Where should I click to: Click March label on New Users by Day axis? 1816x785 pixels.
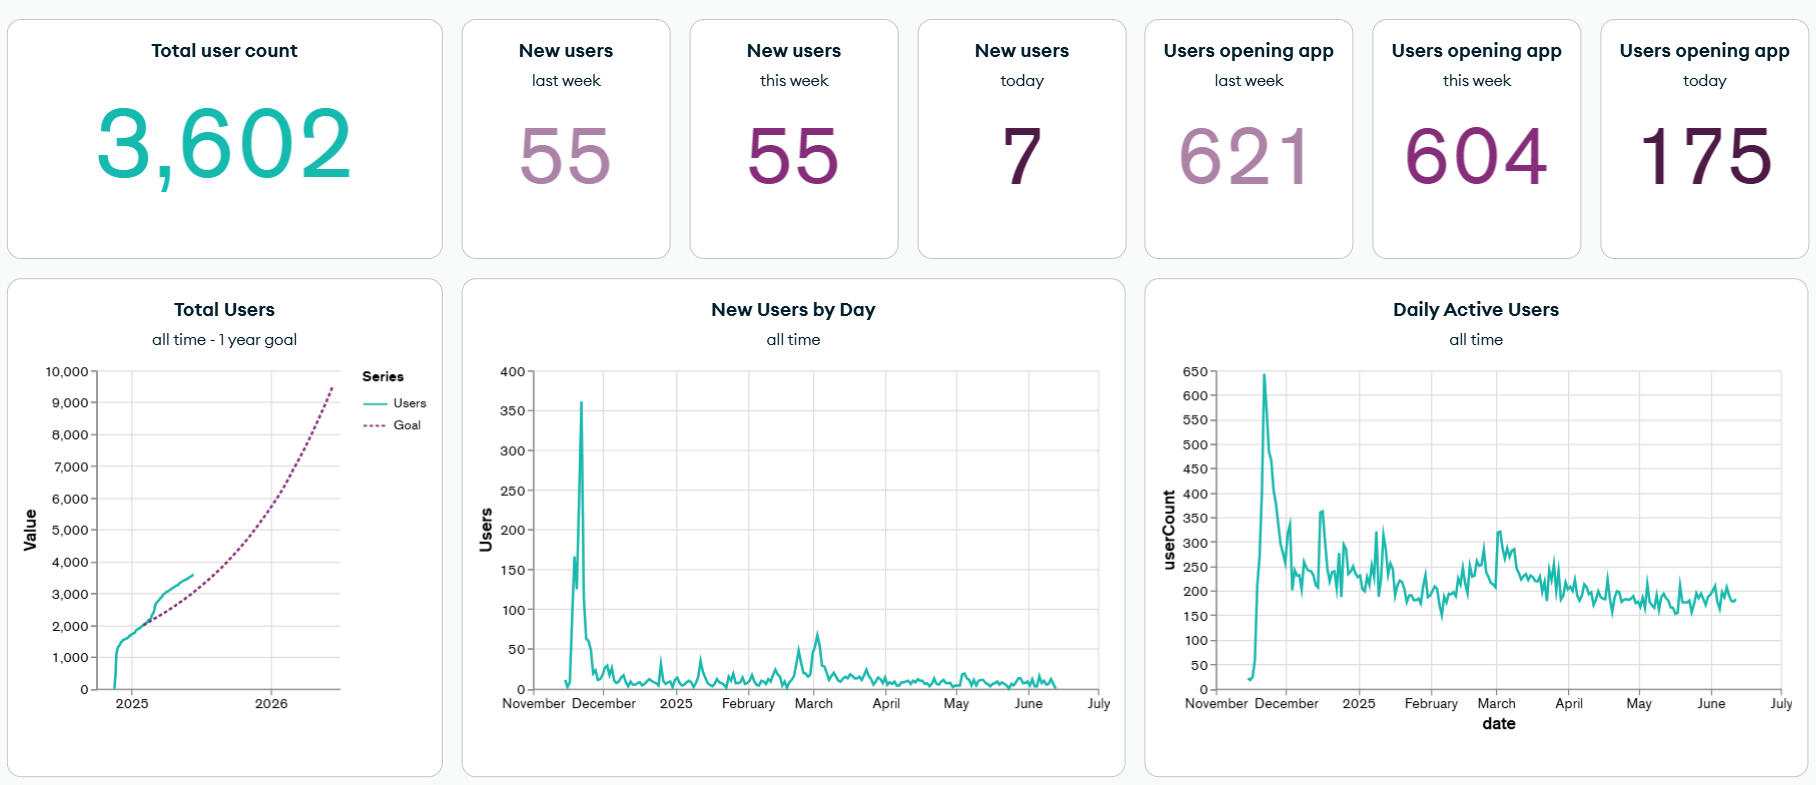pyautogui.click(x=813, y=704)
